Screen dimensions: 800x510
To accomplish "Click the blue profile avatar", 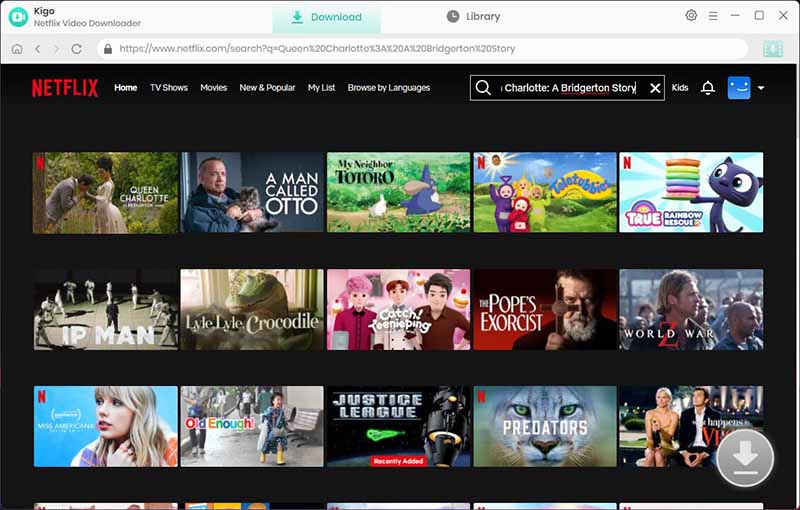I will pyautogui.click(x=739, y=88).
